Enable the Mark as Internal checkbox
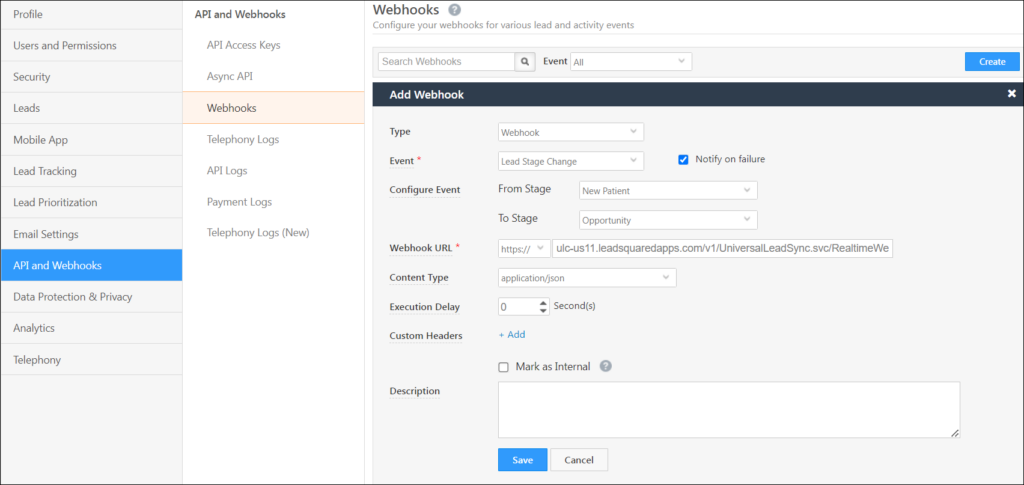The width and height of the screenshot is (1024, 485). click(504, 367)
